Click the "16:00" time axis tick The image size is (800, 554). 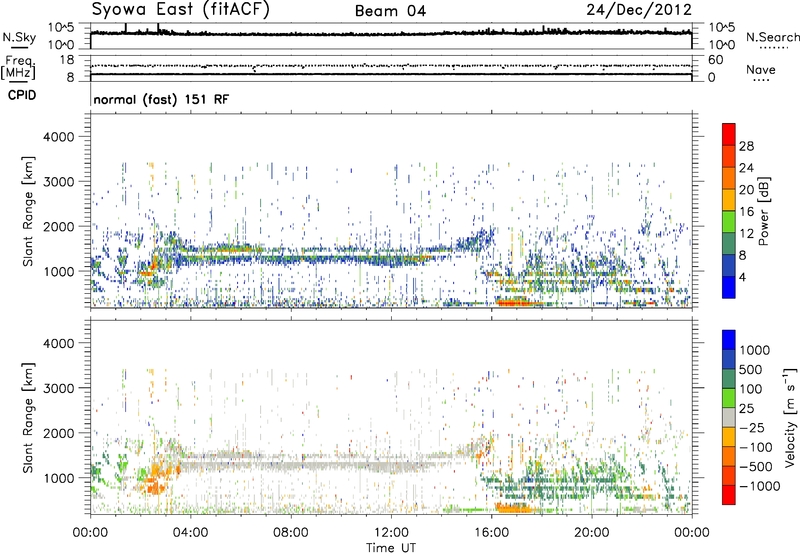491,533
